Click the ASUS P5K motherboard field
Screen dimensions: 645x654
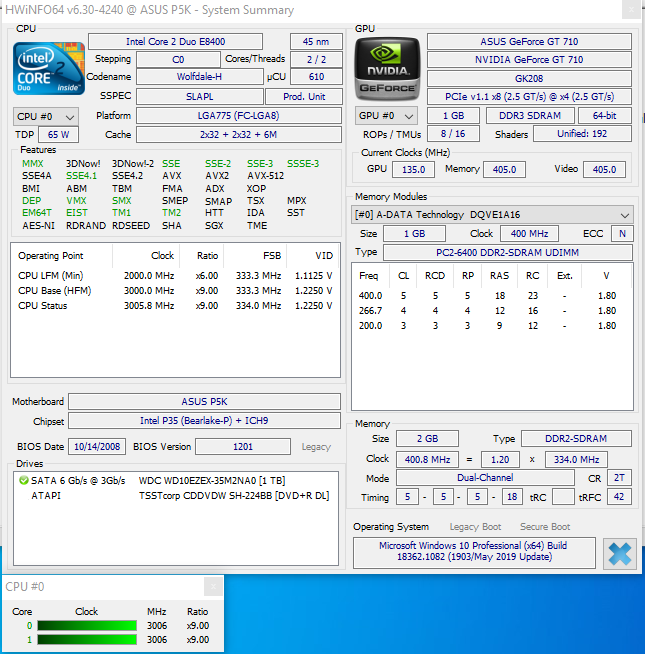click(208, 402)
